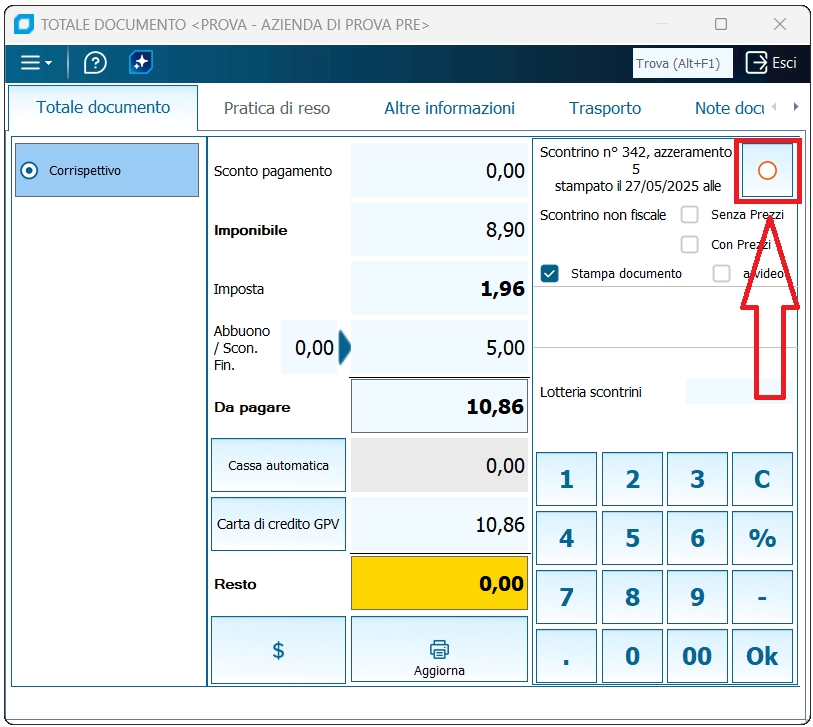Uncheck the Stampa documento checkbox

550,273
